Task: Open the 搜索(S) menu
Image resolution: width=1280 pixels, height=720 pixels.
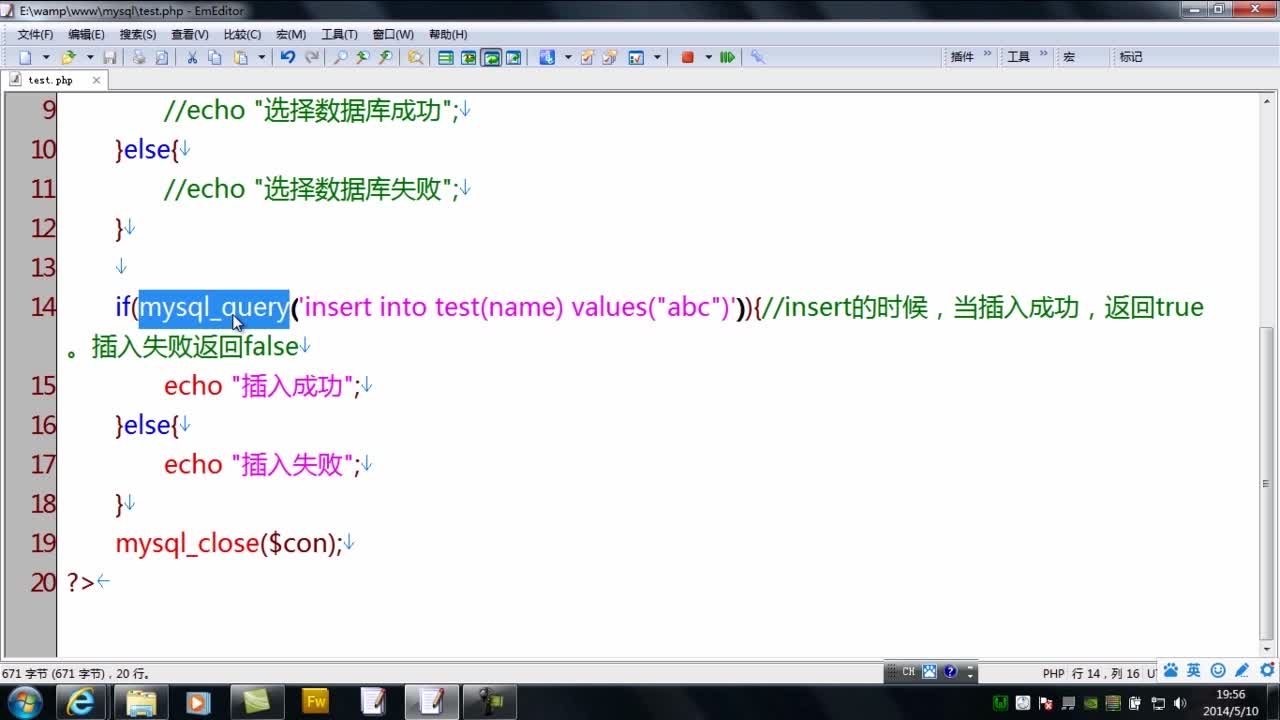Action: click(138, 34)
